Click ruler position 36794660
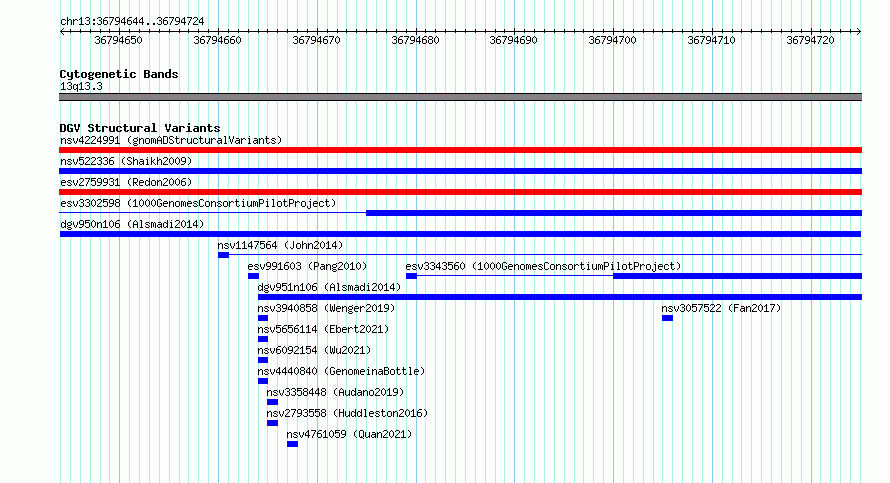Image resolution: width=890 pixels, height=483 pixels. click(217, 40)
